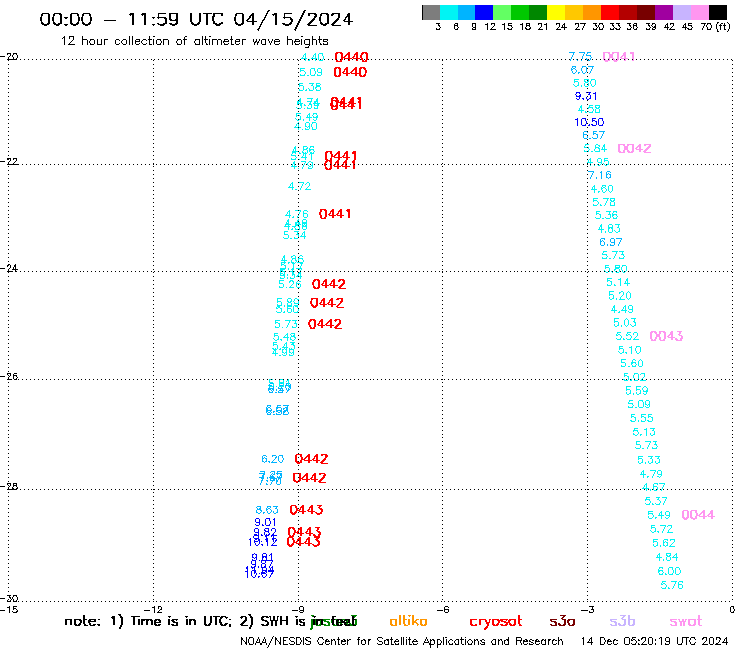
Task: Click the 'cryosat' satellite legend label
Action: click(x=496, y=621)
